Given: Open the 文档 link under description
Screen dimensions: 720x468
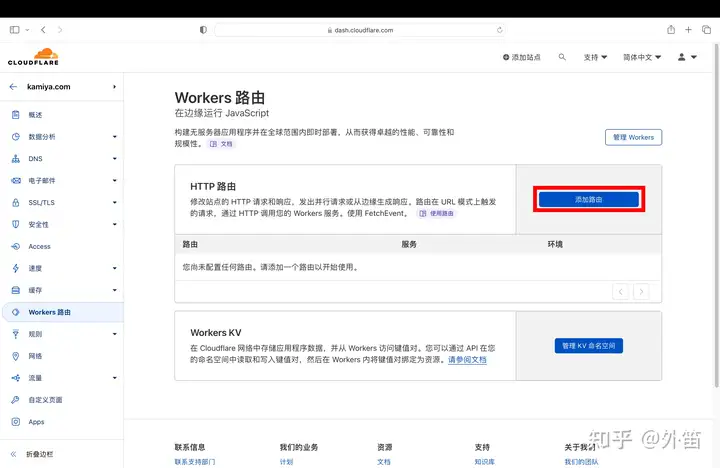Looking at the screenshot, I should tap(221, 144).
